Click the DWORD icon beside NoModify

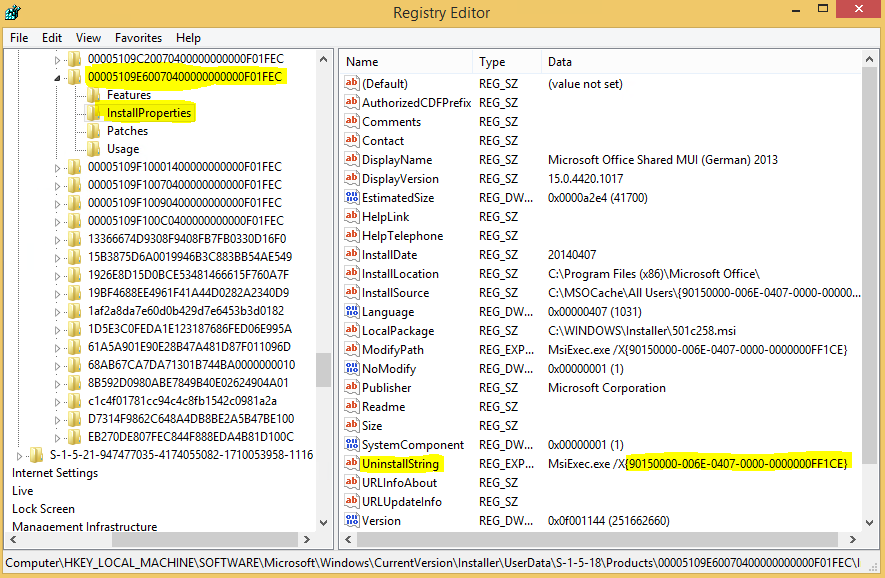(x=352, y=368)
